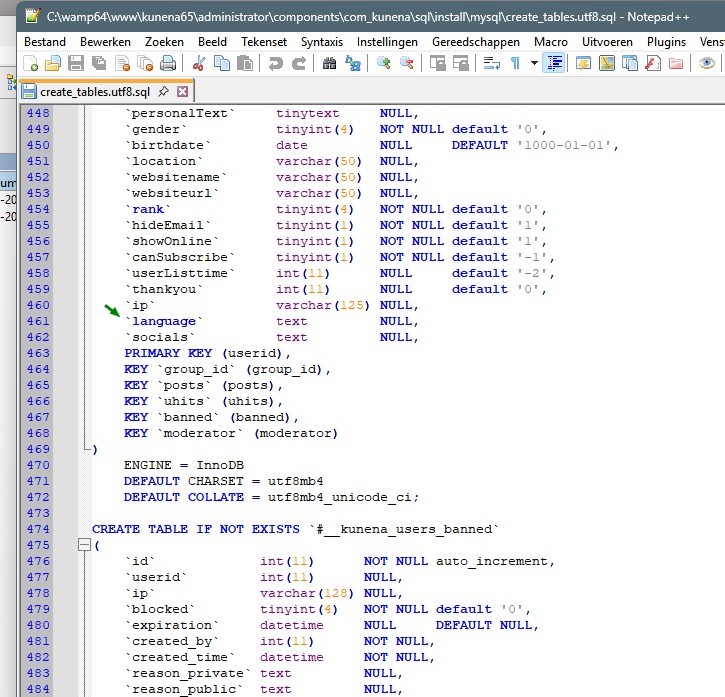725x697 pixels.
Task: Click line number 461 in the margin
Action: (38, 321)
